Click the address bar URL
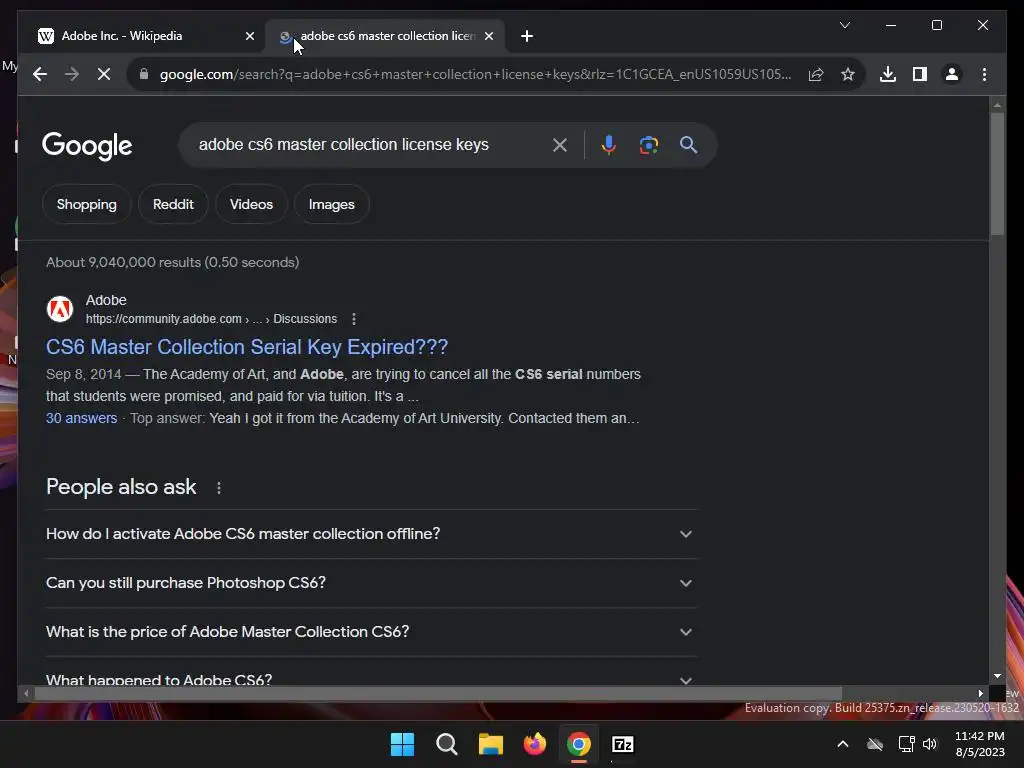Viewport: 1024px width, 768px height. point(475,74)
